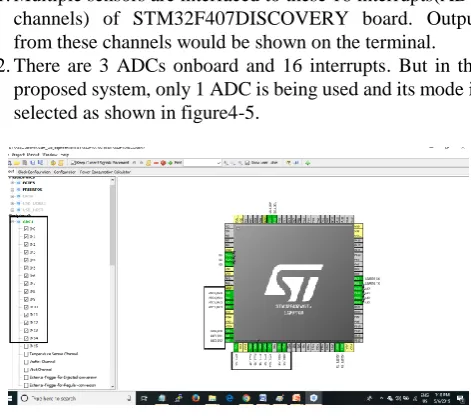Open Google Chrome from the taskbar

pos(246,398)
